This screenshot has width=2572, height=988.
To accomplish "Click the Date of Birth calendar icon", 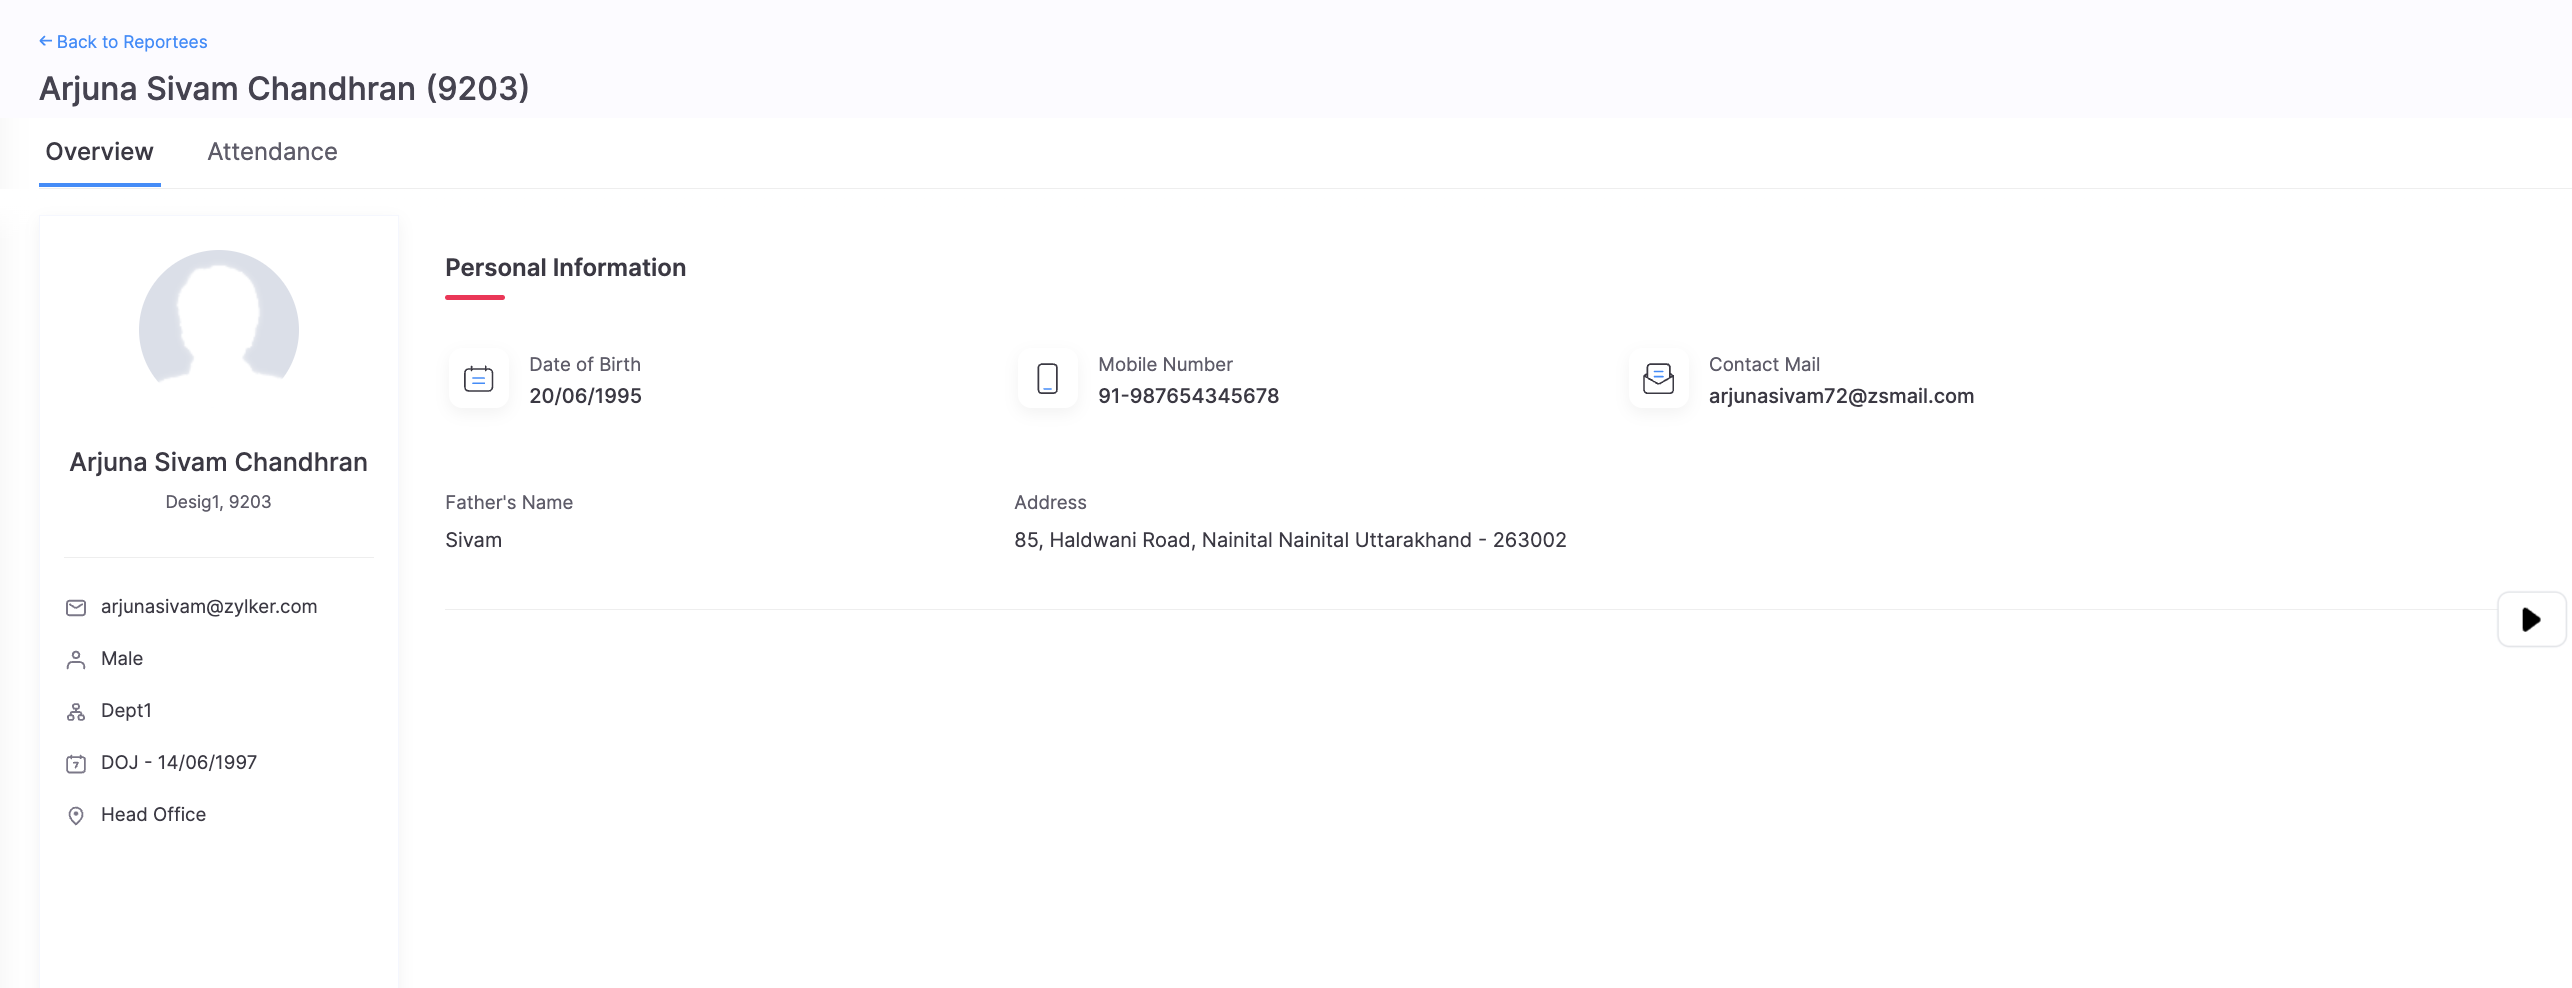I will tap(478, 379).
